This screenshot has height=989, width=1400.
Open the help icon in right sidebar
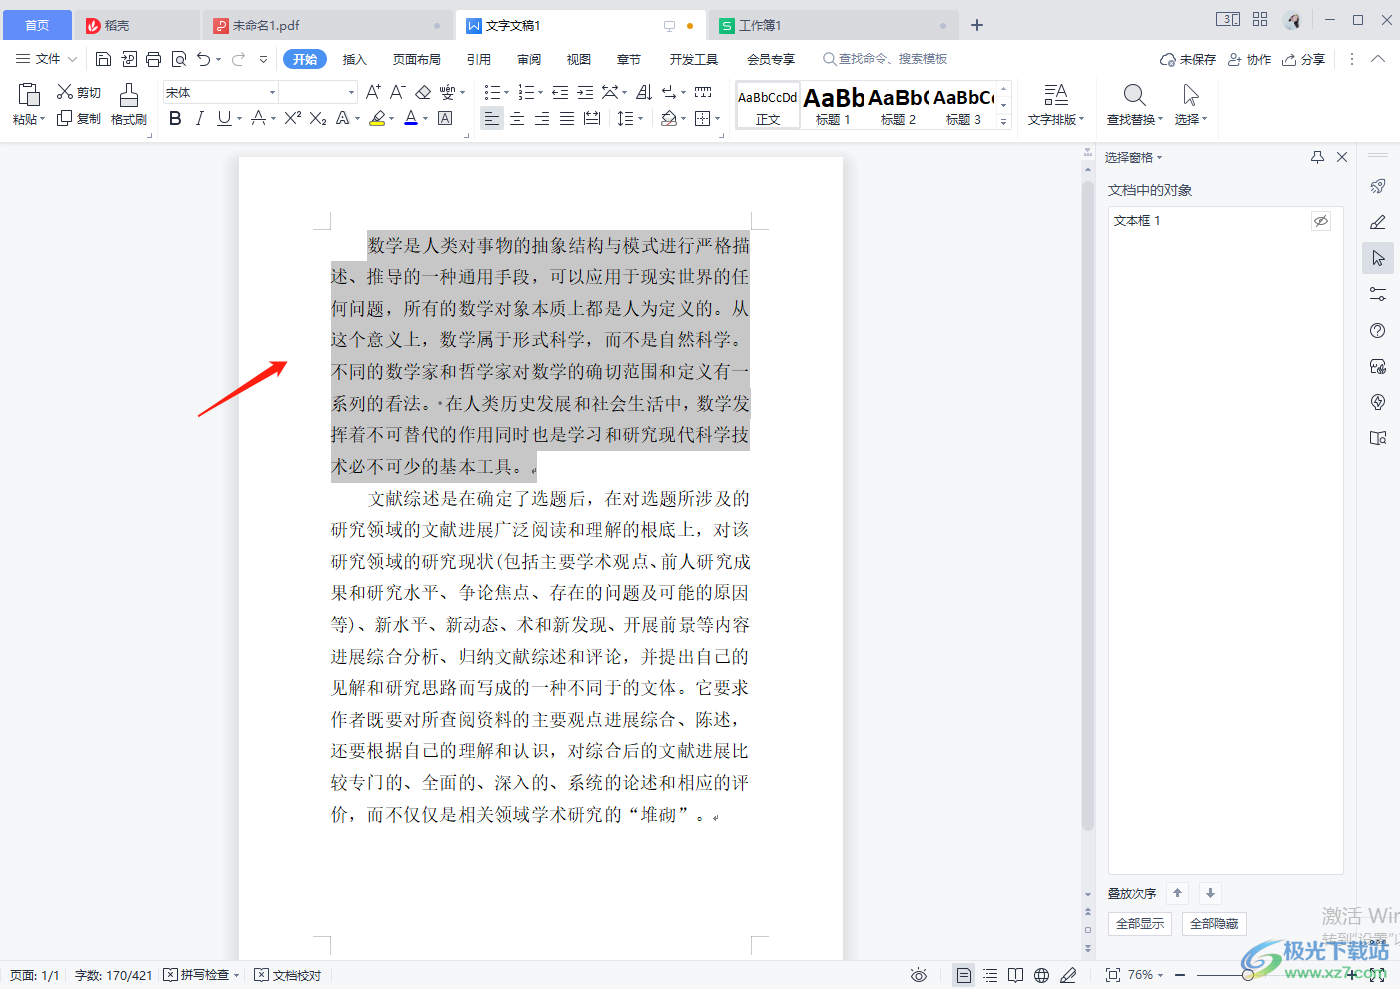coord(1378,330)
